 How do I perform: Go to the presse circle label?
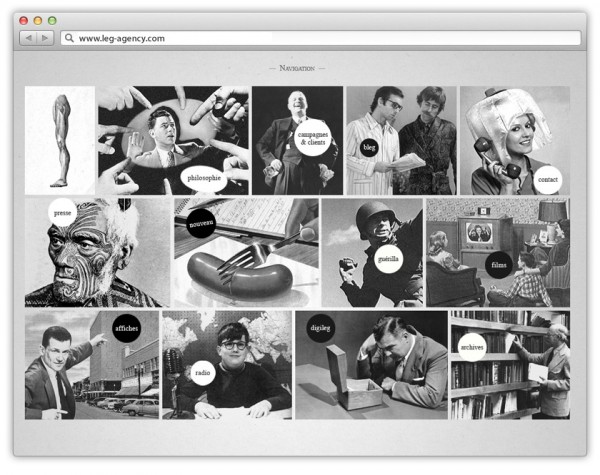tap(62, 213)
